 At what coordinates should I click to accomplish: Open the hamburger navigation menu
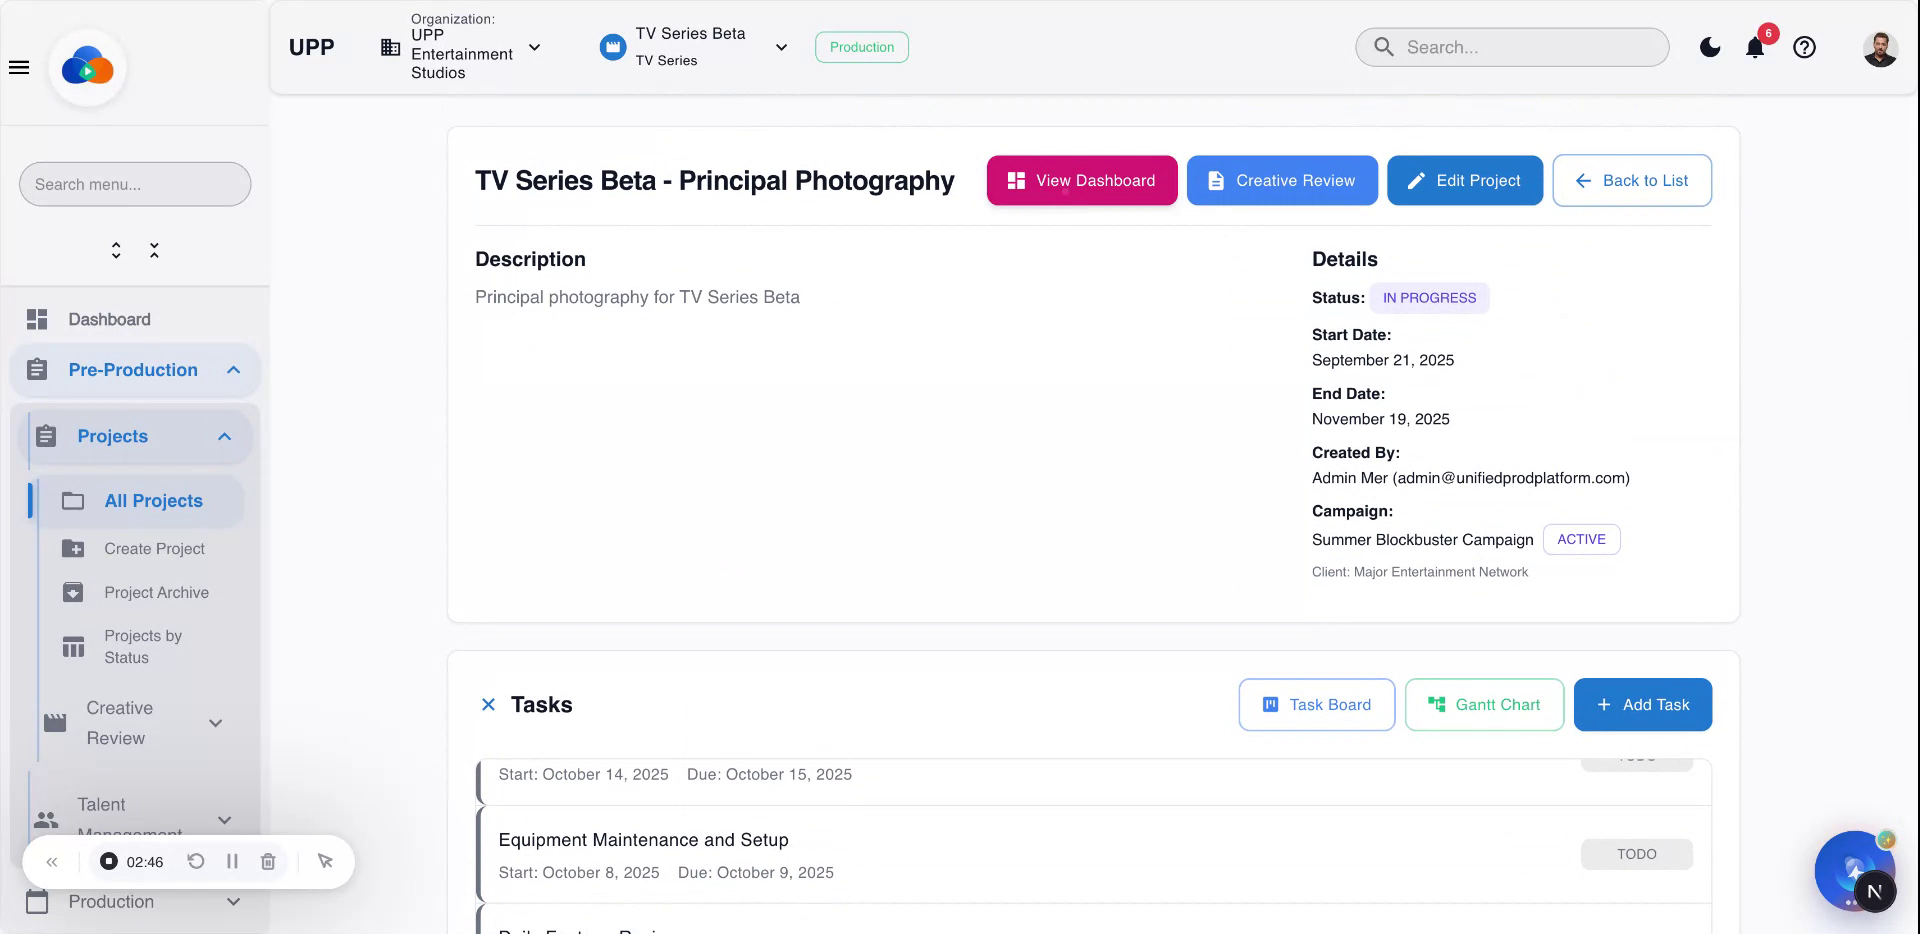[20, 67]
